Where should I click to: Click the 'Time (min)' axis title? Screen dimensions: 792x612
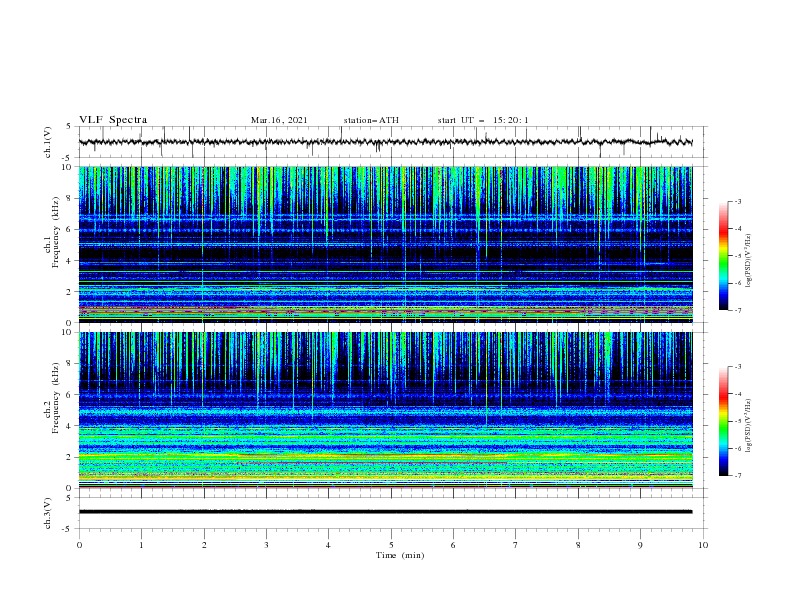coord(400,555)
